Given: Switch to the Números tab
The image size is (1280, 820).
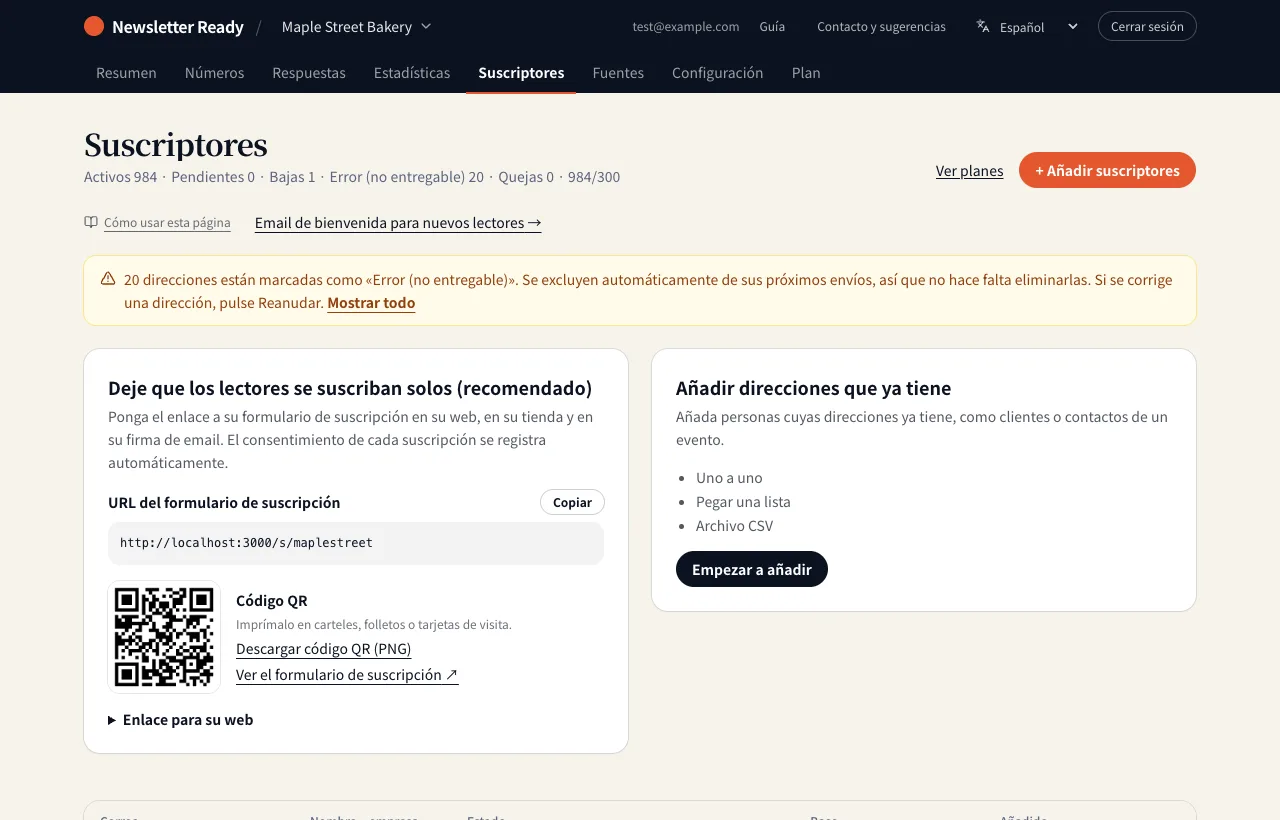Looking at the screenshot, I should [x=214, y=73].
